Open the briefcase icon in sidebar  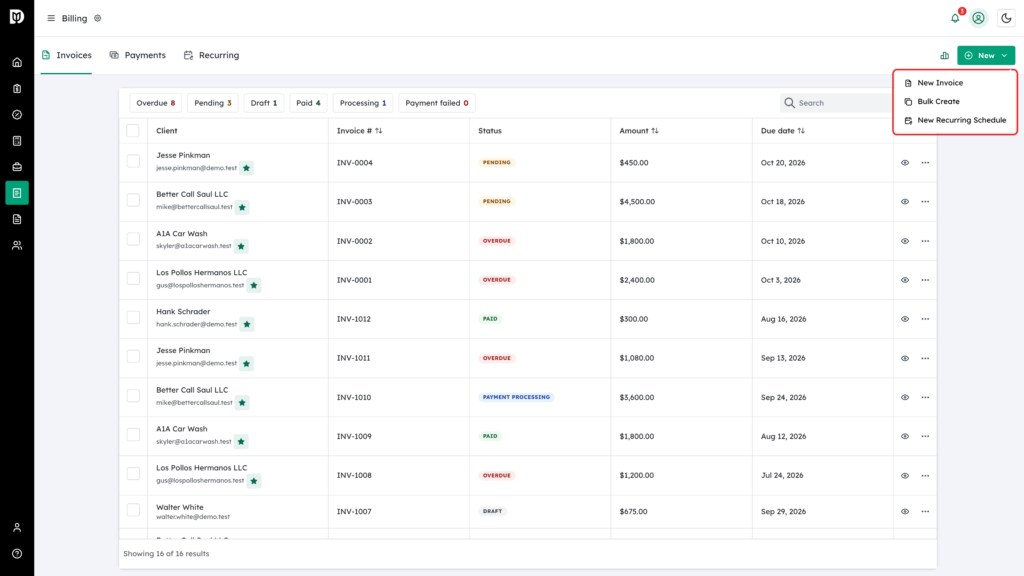[x=17, y=167]
